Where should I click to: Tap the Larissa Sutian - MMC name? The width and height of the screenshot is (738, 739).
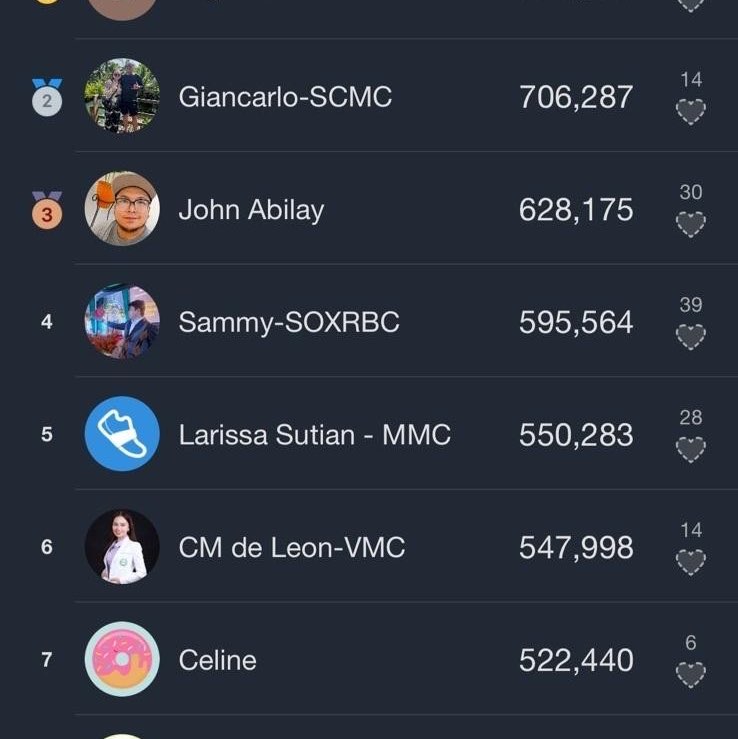(x=314, y=435)
